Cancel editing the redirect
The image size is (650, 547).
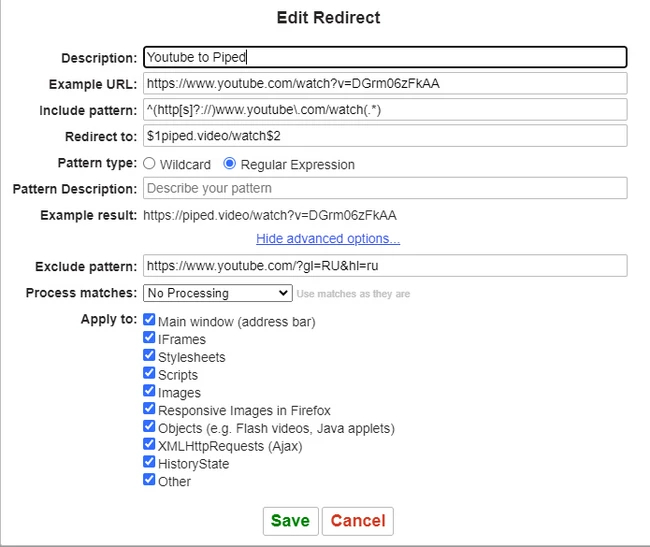click(x=358, y=521)
